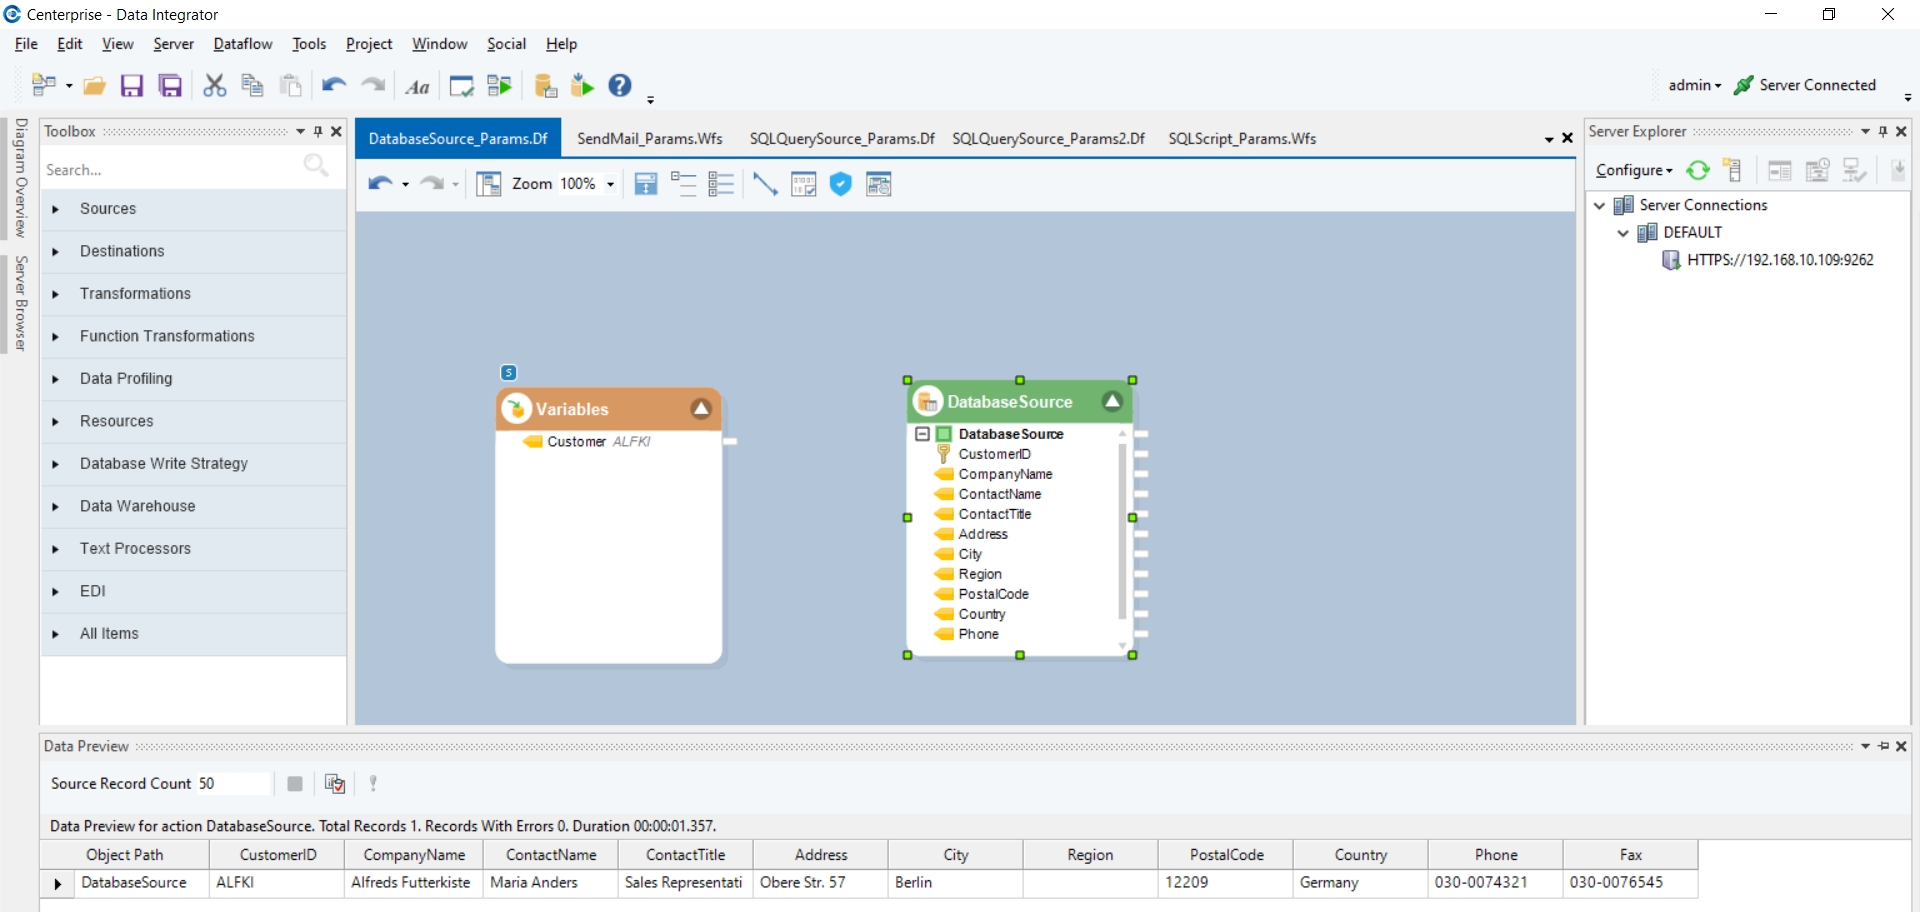Click the stop preview square icon
The height and width of the screenshot is (912, 1920).
(x=295, y=784)
